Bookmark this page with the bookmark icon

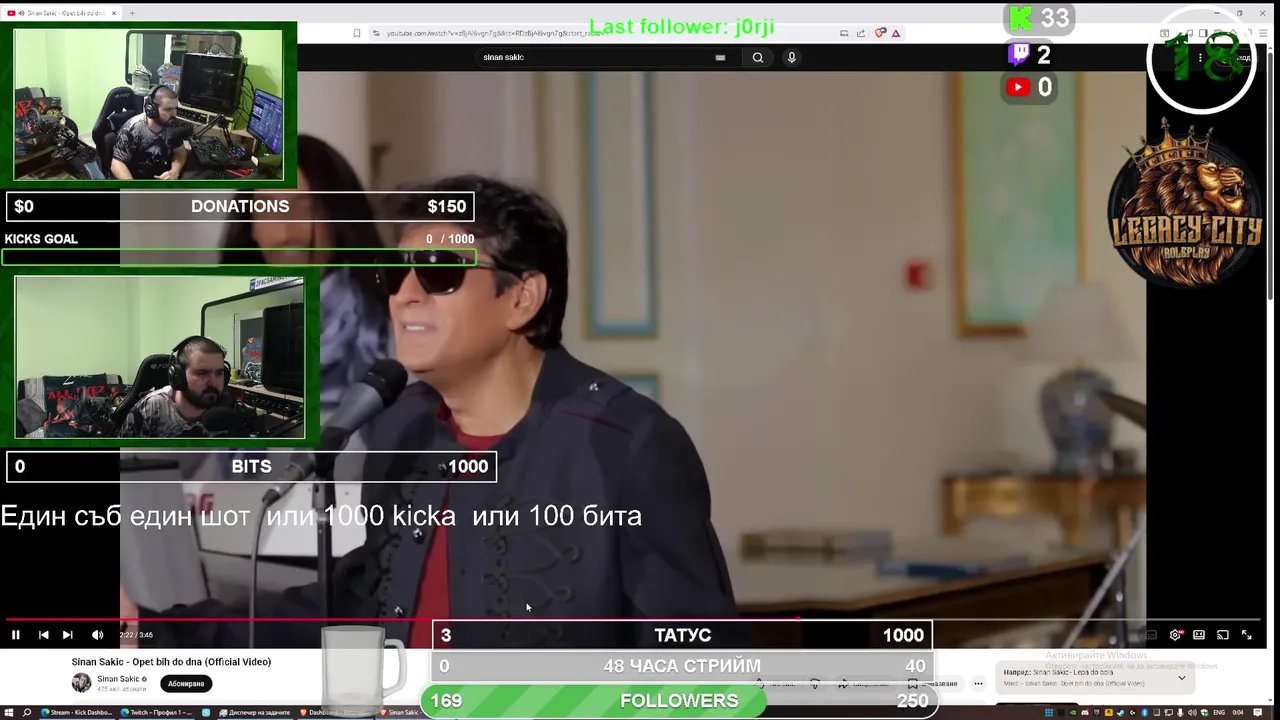[x=356, y=33]
